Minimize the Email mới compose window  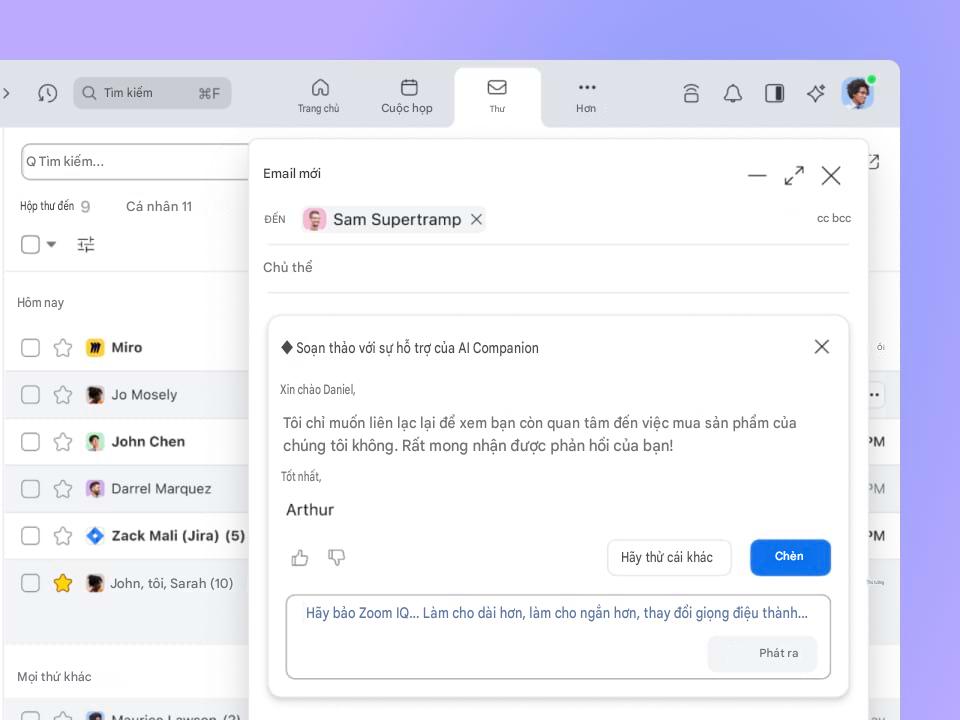(x=757, y=176)
